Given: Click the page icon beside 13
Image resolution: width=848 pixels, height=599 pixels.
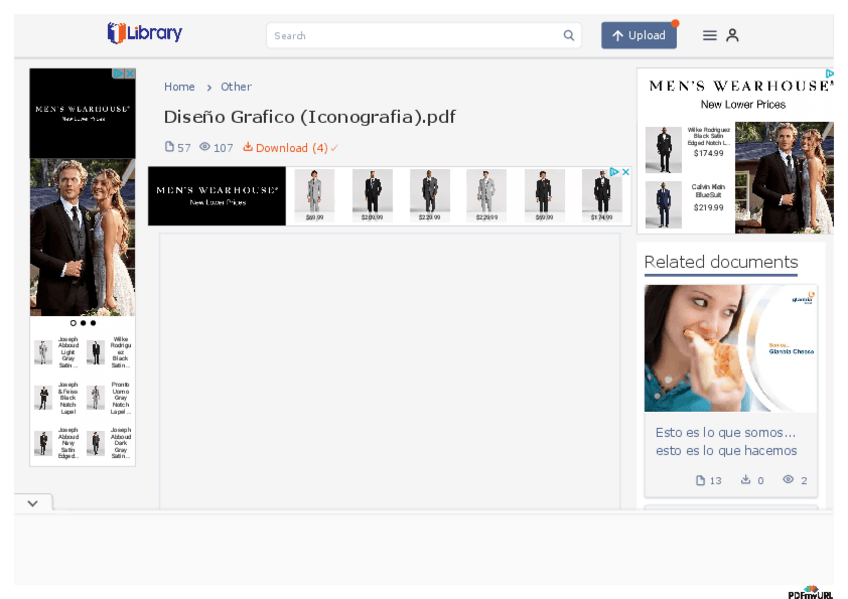Looking at the screenshot, I should click(700, 481).
